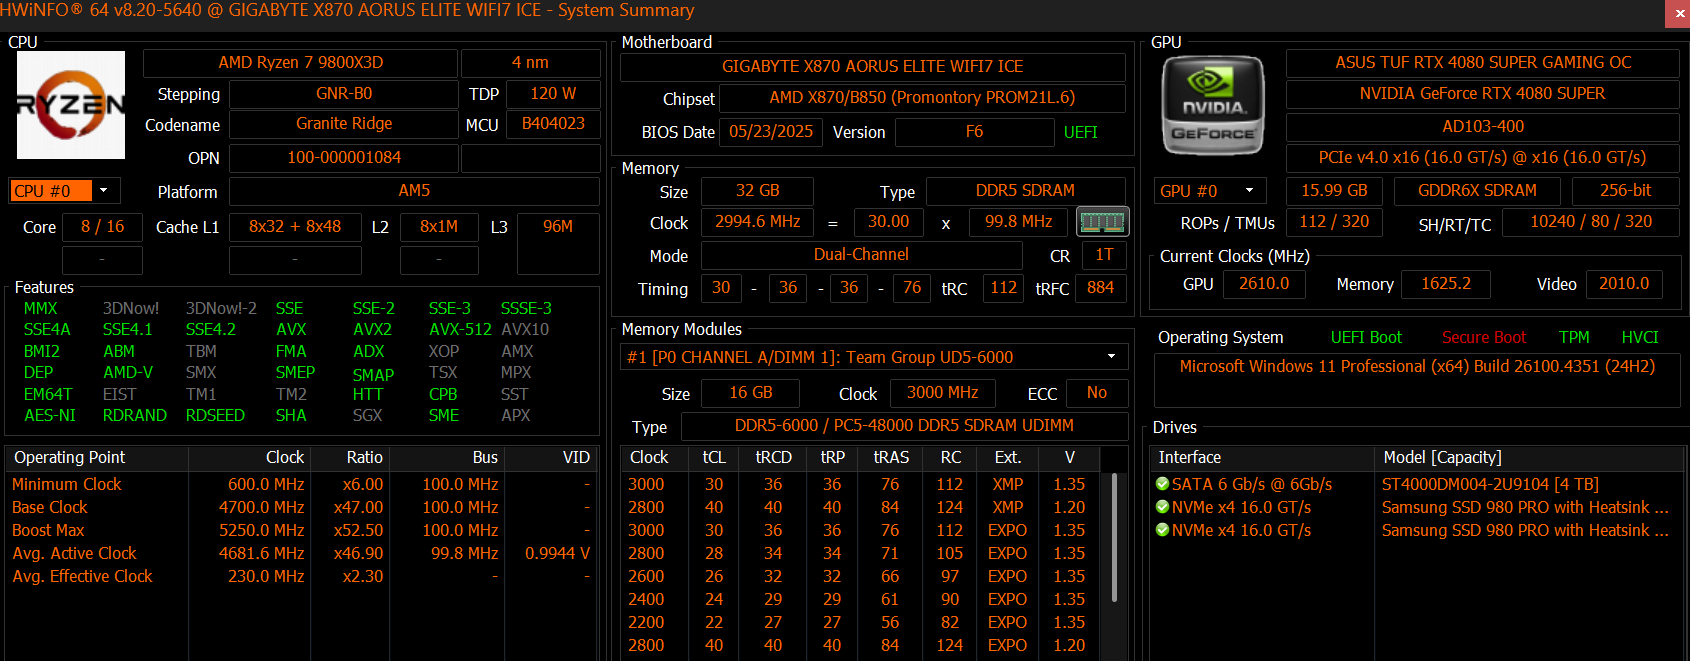Screen dimensions: 1690x661
Task: Click the 1T command rate value
Action: (1104, 255)
